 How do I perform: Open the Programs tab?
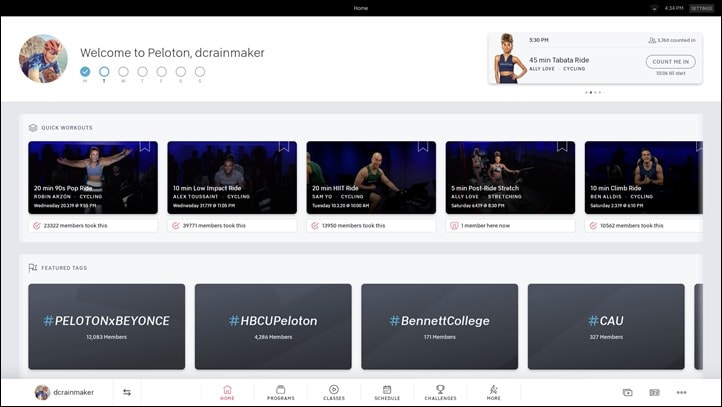(x=280, y=392)
